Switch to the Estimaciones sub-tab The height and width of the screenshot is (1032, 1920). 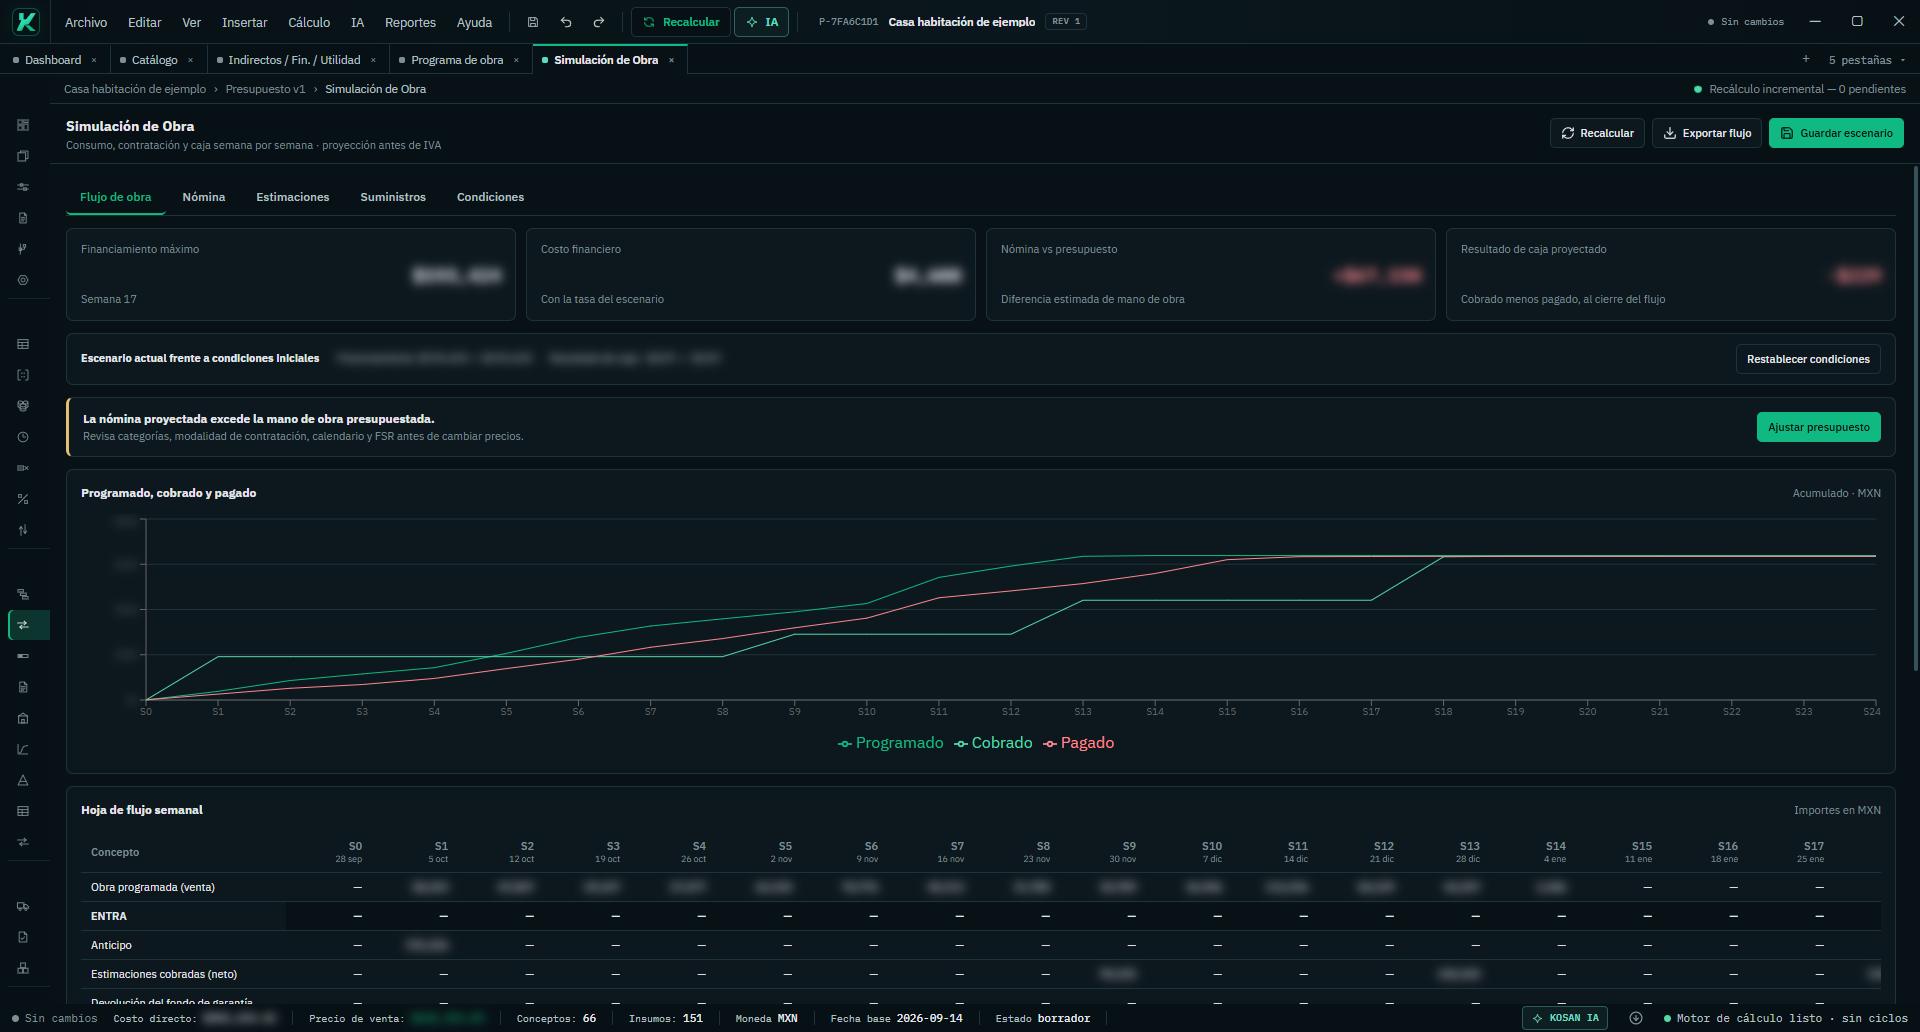tap(293, 197)
